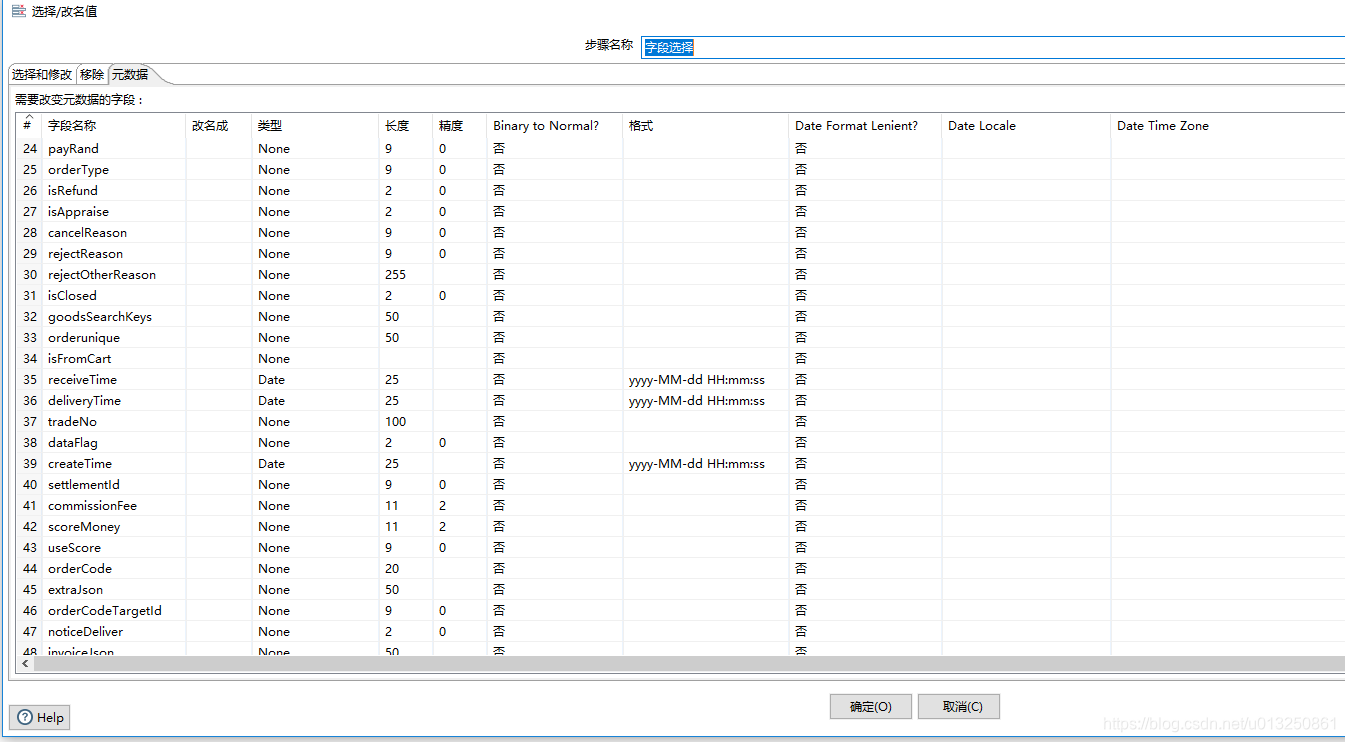Switch to the 移除 tab

pyautogui.click(x=92, y=74)
